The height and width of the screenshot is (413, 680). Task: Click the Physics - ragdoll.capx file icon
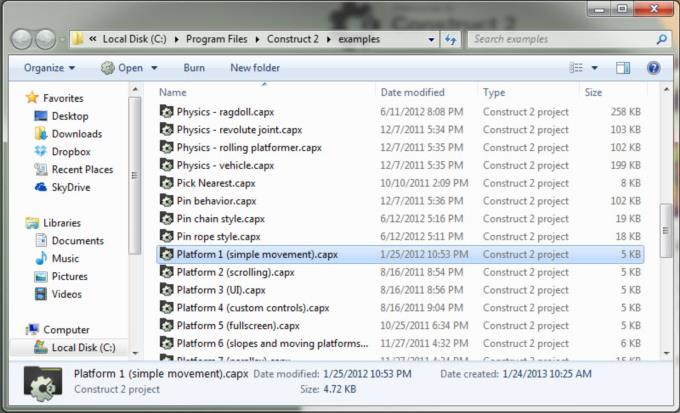pos(167,111)
